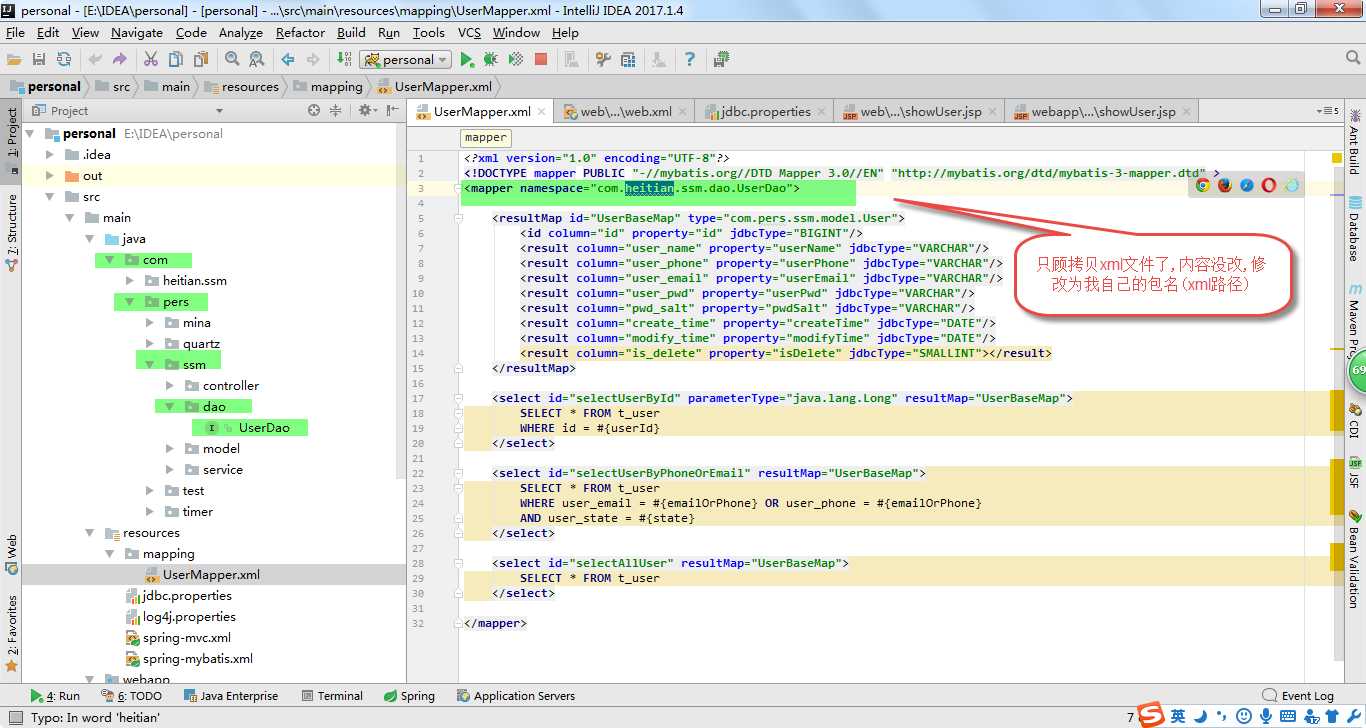Run the personal configuration with green arrow

coord(466,60)
